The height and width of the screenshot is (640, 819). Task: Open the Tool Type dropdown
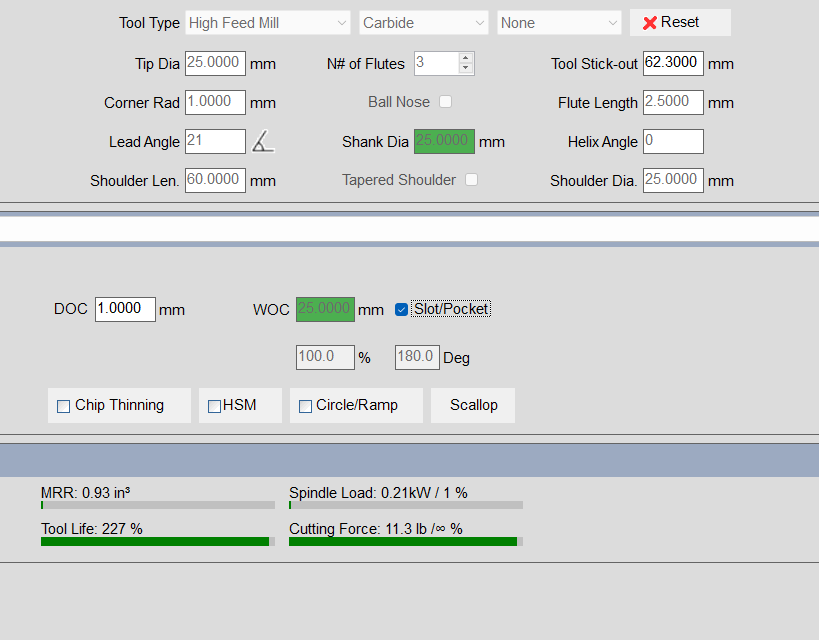point(268,23)
